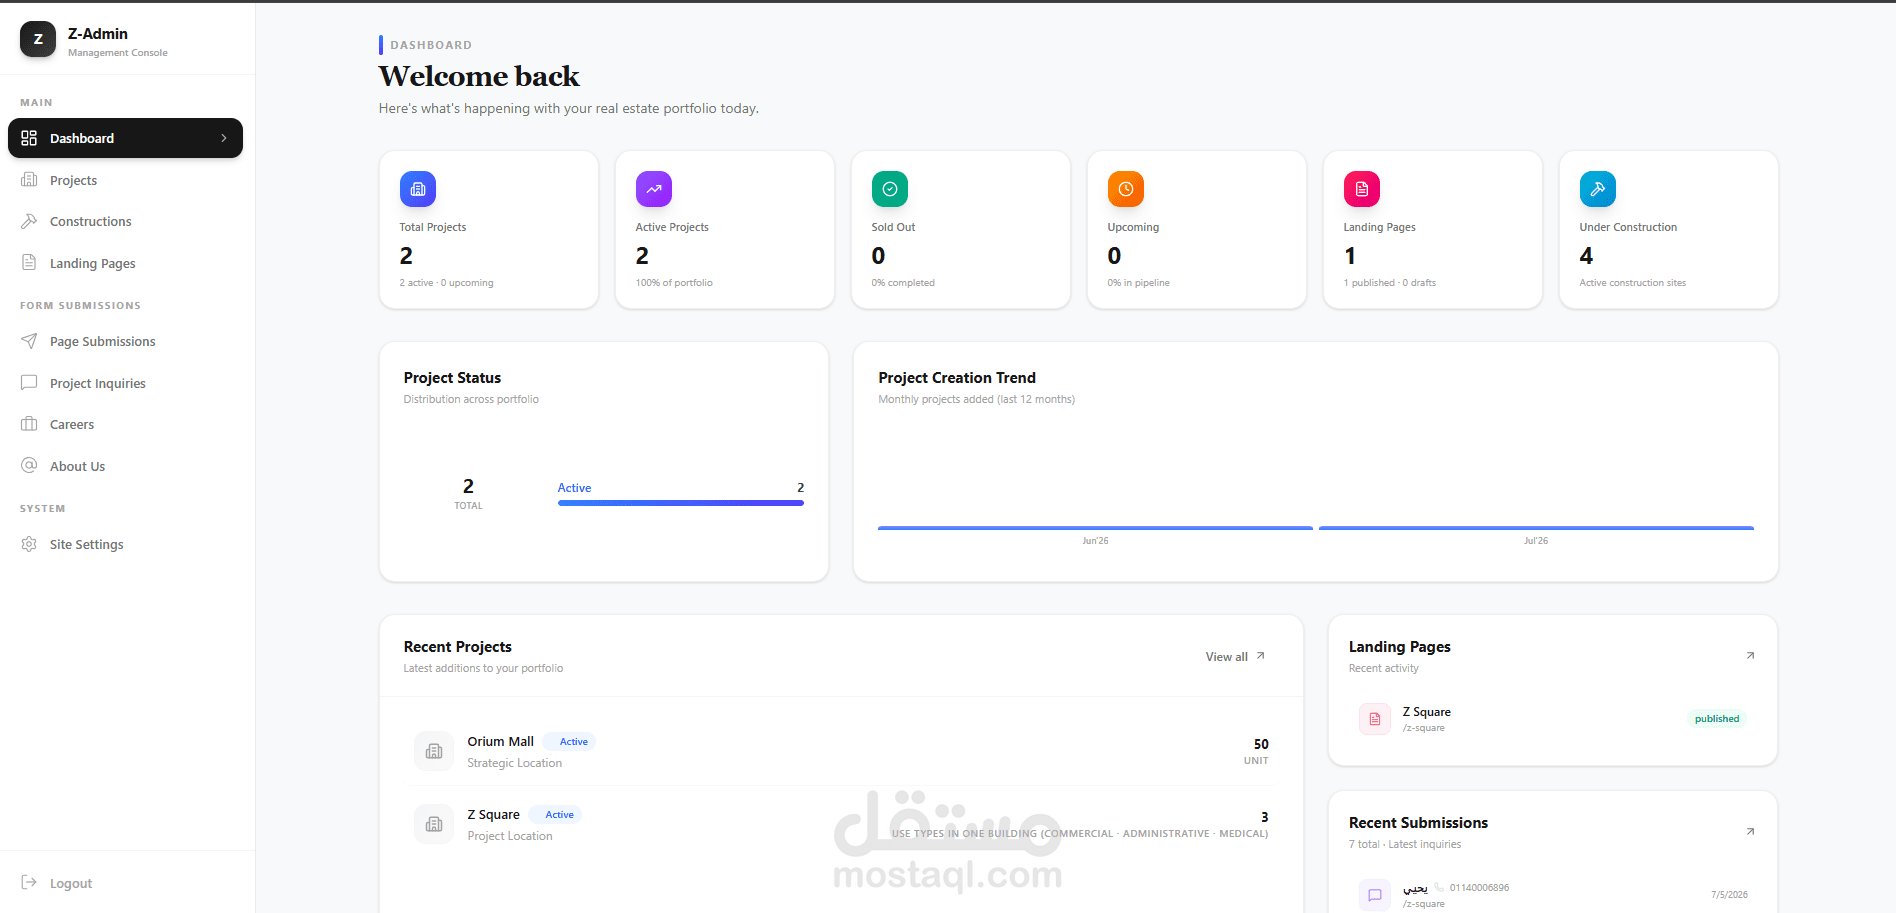Open the Orium Mall project row

(x=841, y=751)
